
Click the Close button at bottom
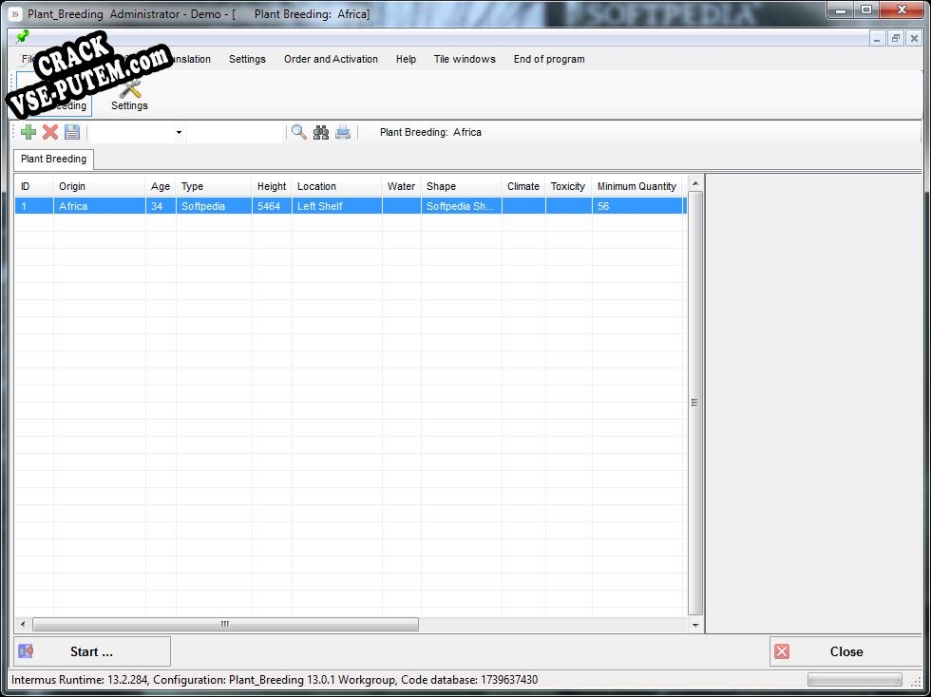click(846, 651)
